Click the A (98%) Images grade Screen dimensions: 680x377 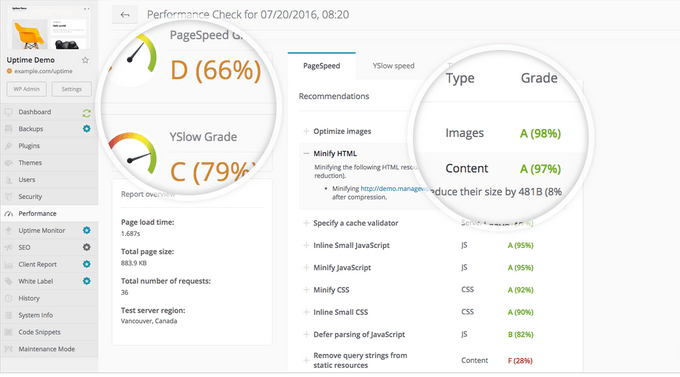point(540,133)
